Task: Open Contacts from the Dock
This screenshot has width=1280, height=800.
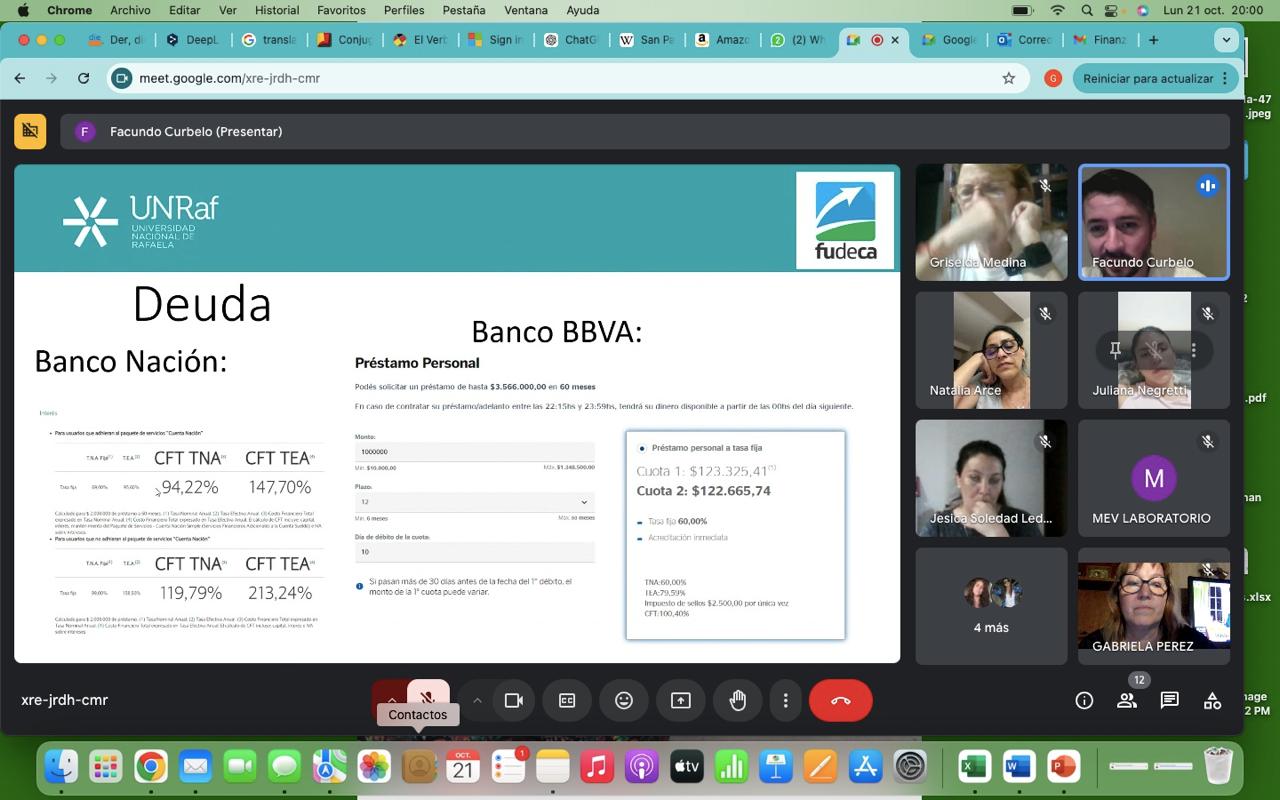Action: (x=419, y=767)
